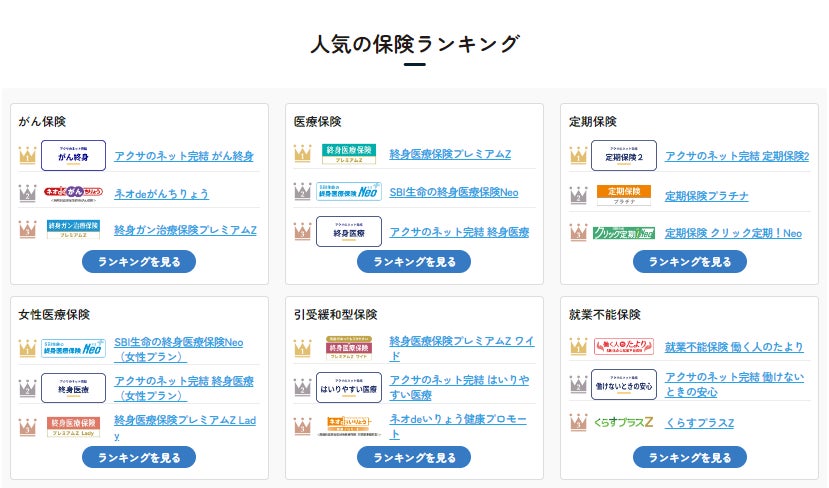This screenshot has width=829, height=488.
Task: Click the アクサ がん終身 product logo
Action: (73, 156)
